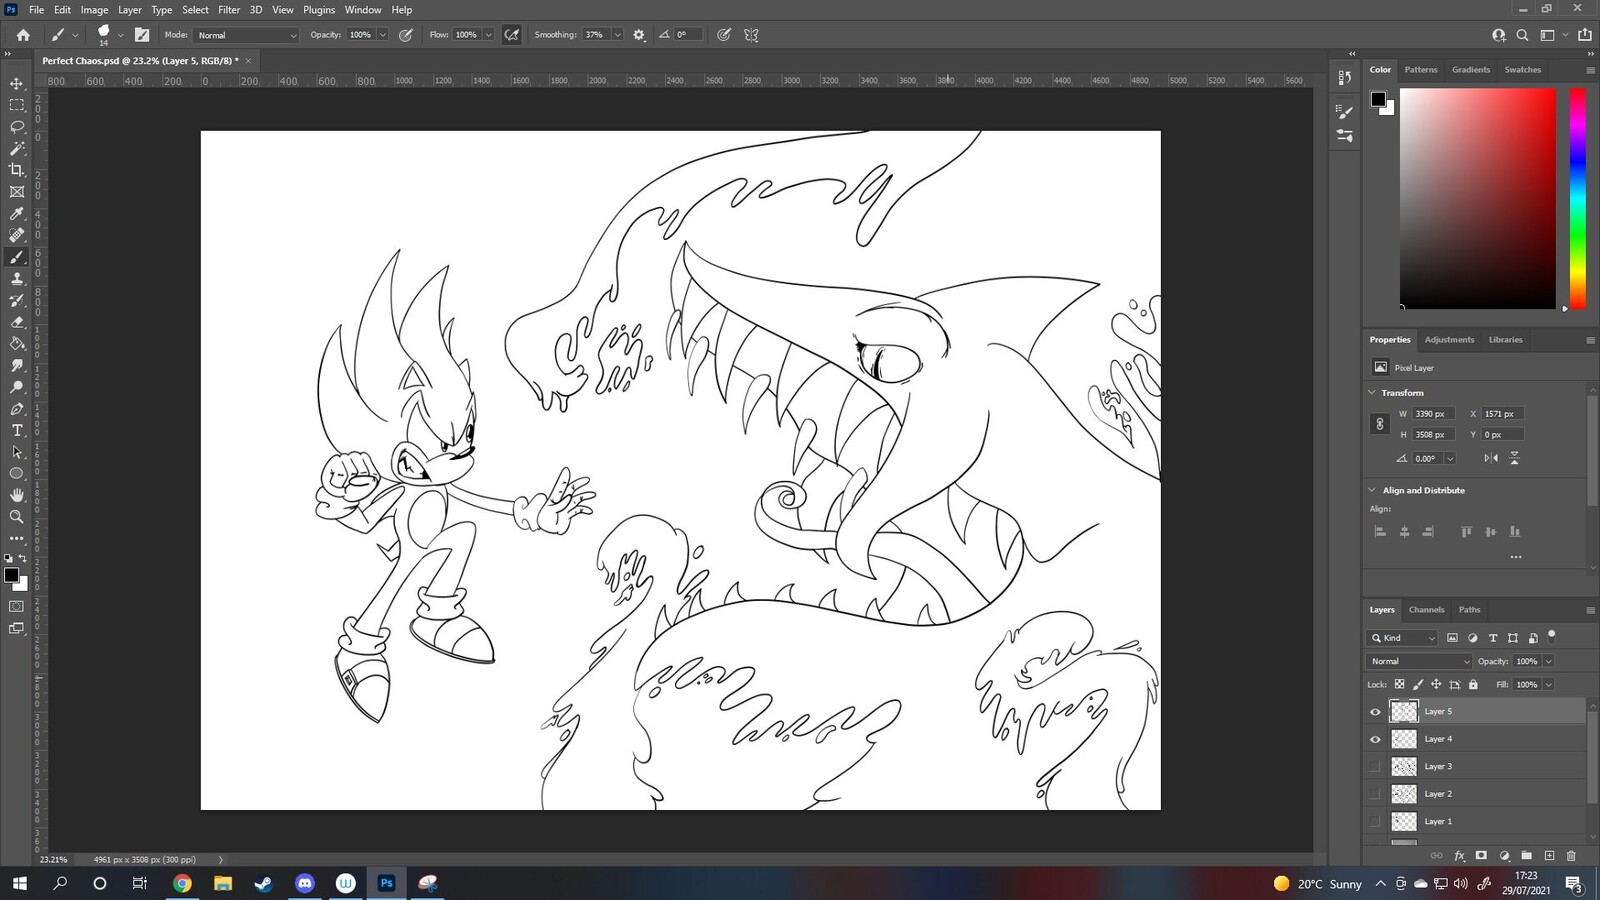Select the Lasso tool
The height and width of the screenshot is (900, 1600).
(17, 127)
